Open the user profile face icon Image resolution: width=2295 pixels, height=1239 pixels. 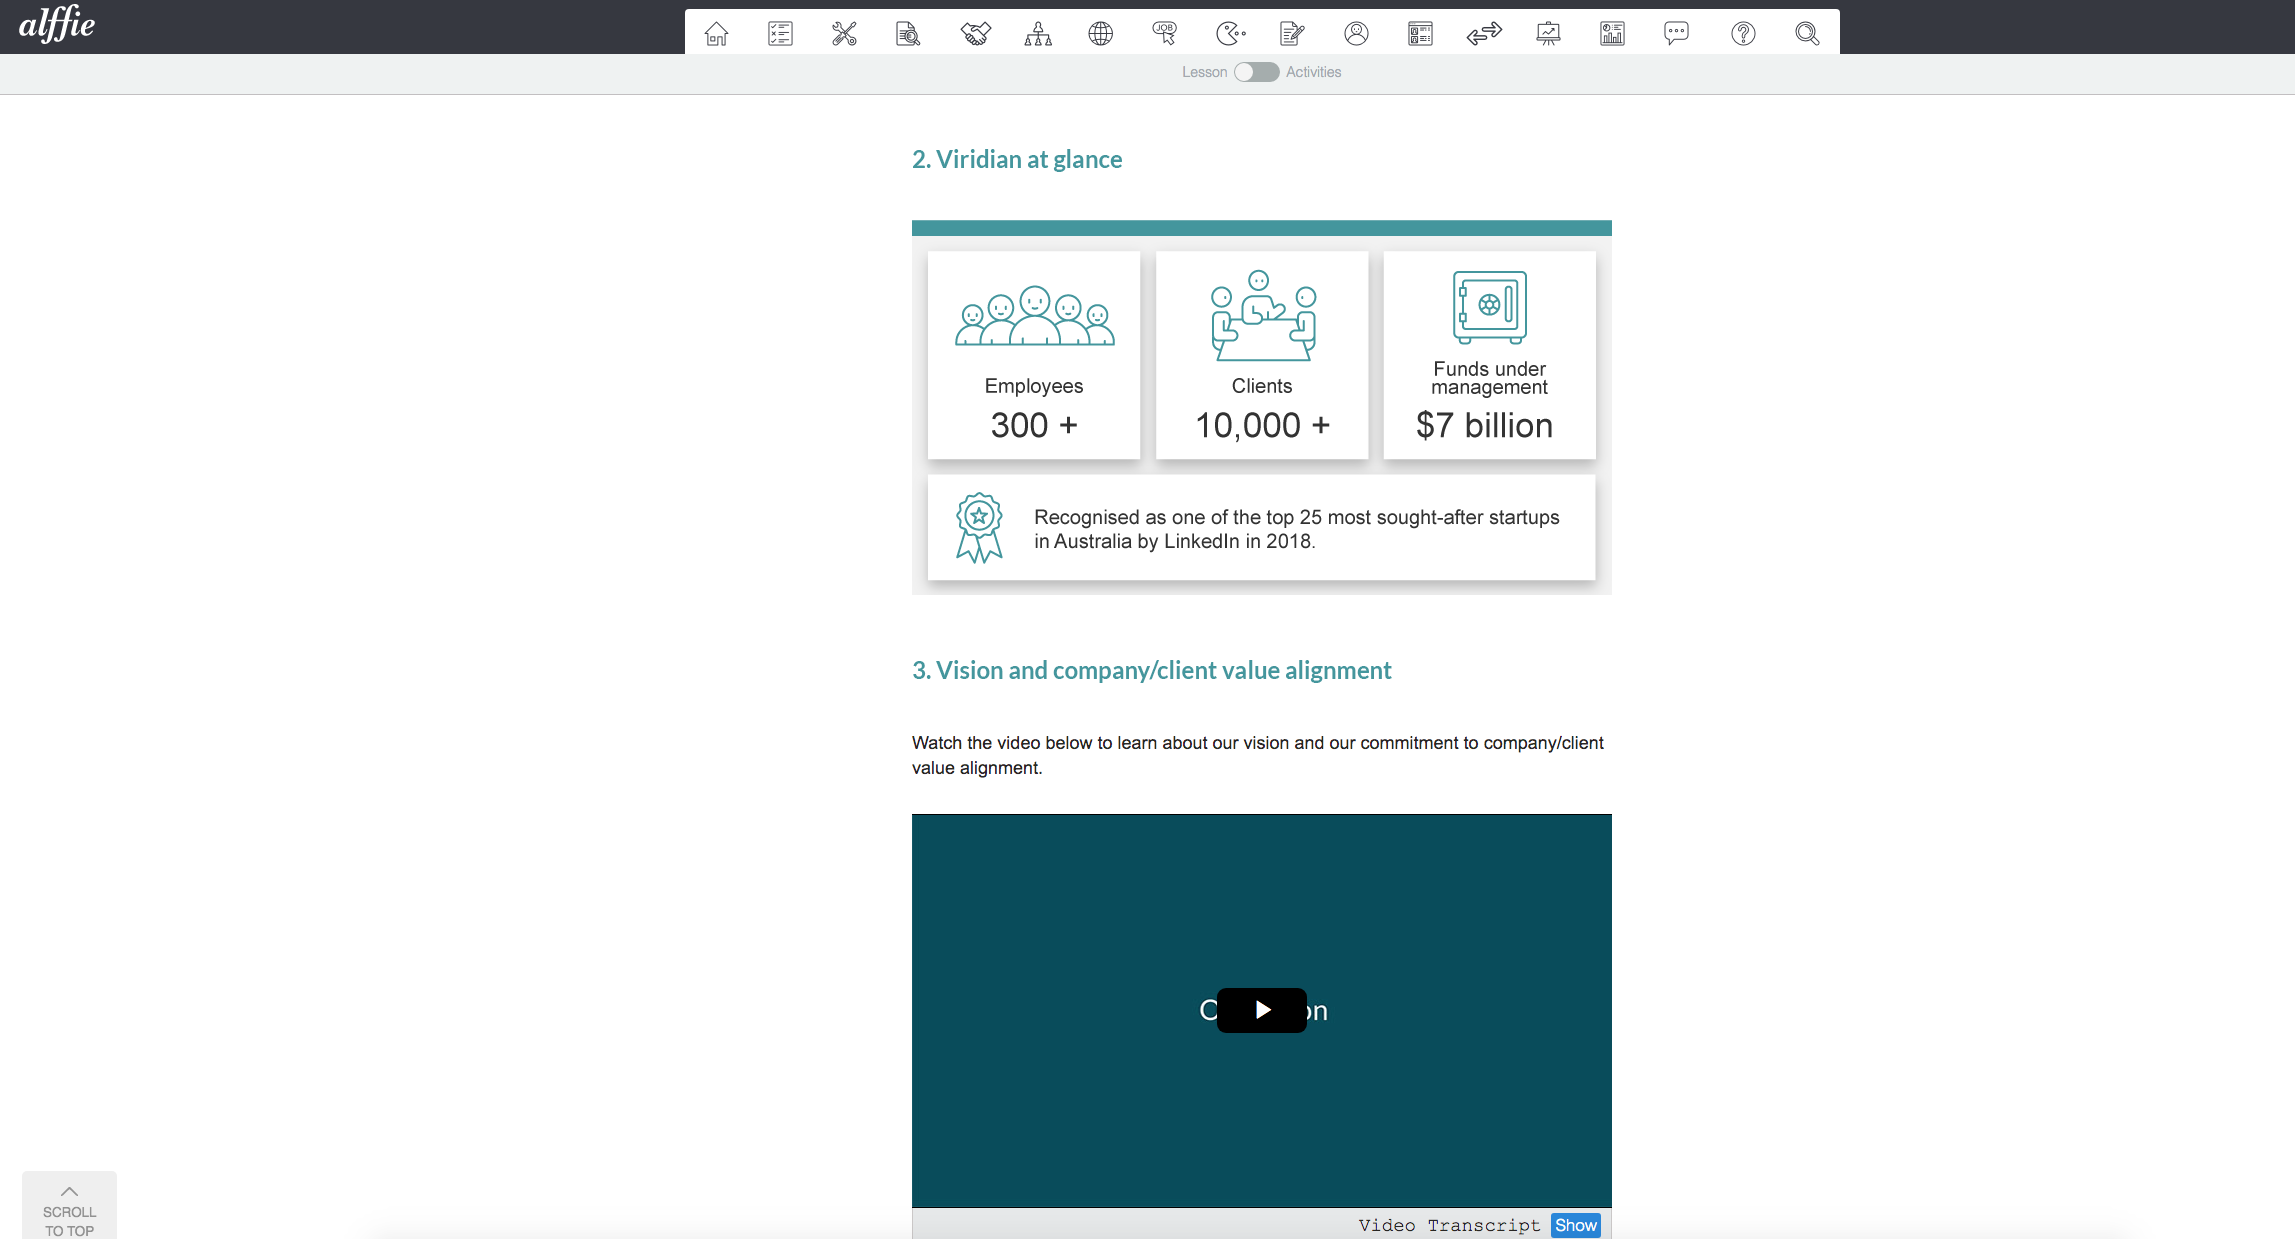[x=1356, y=34]
